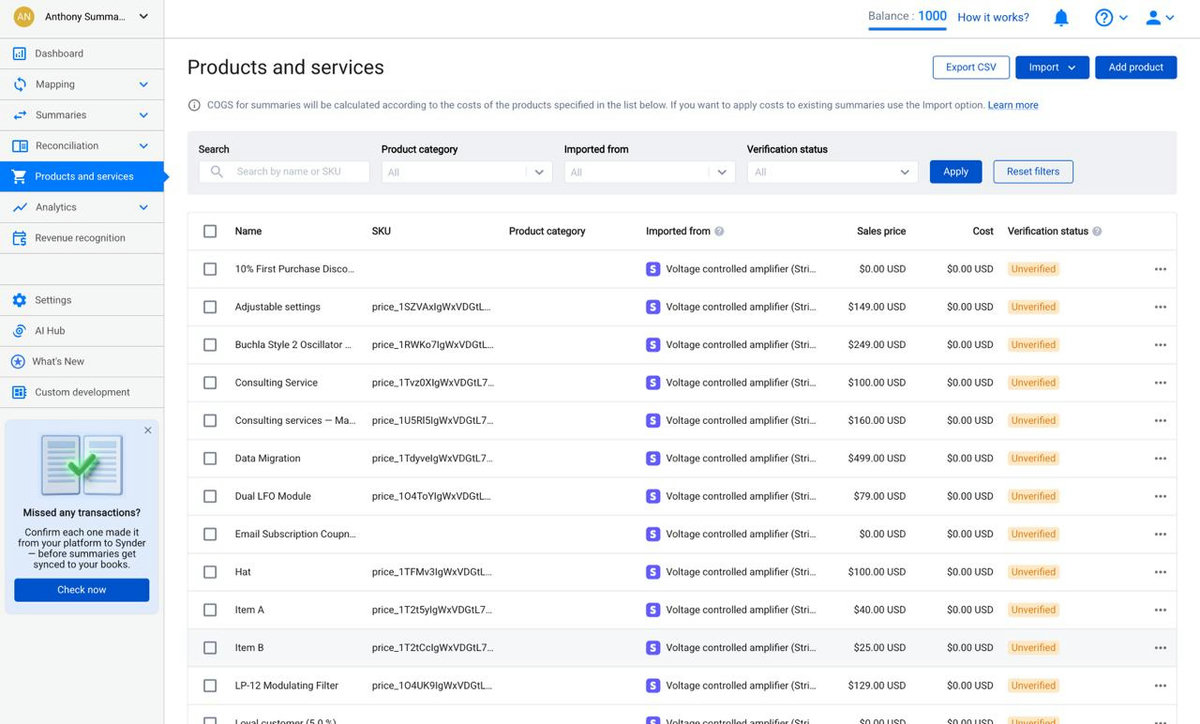Click the Balance 1000 indicator

click(x=907, y=16)
